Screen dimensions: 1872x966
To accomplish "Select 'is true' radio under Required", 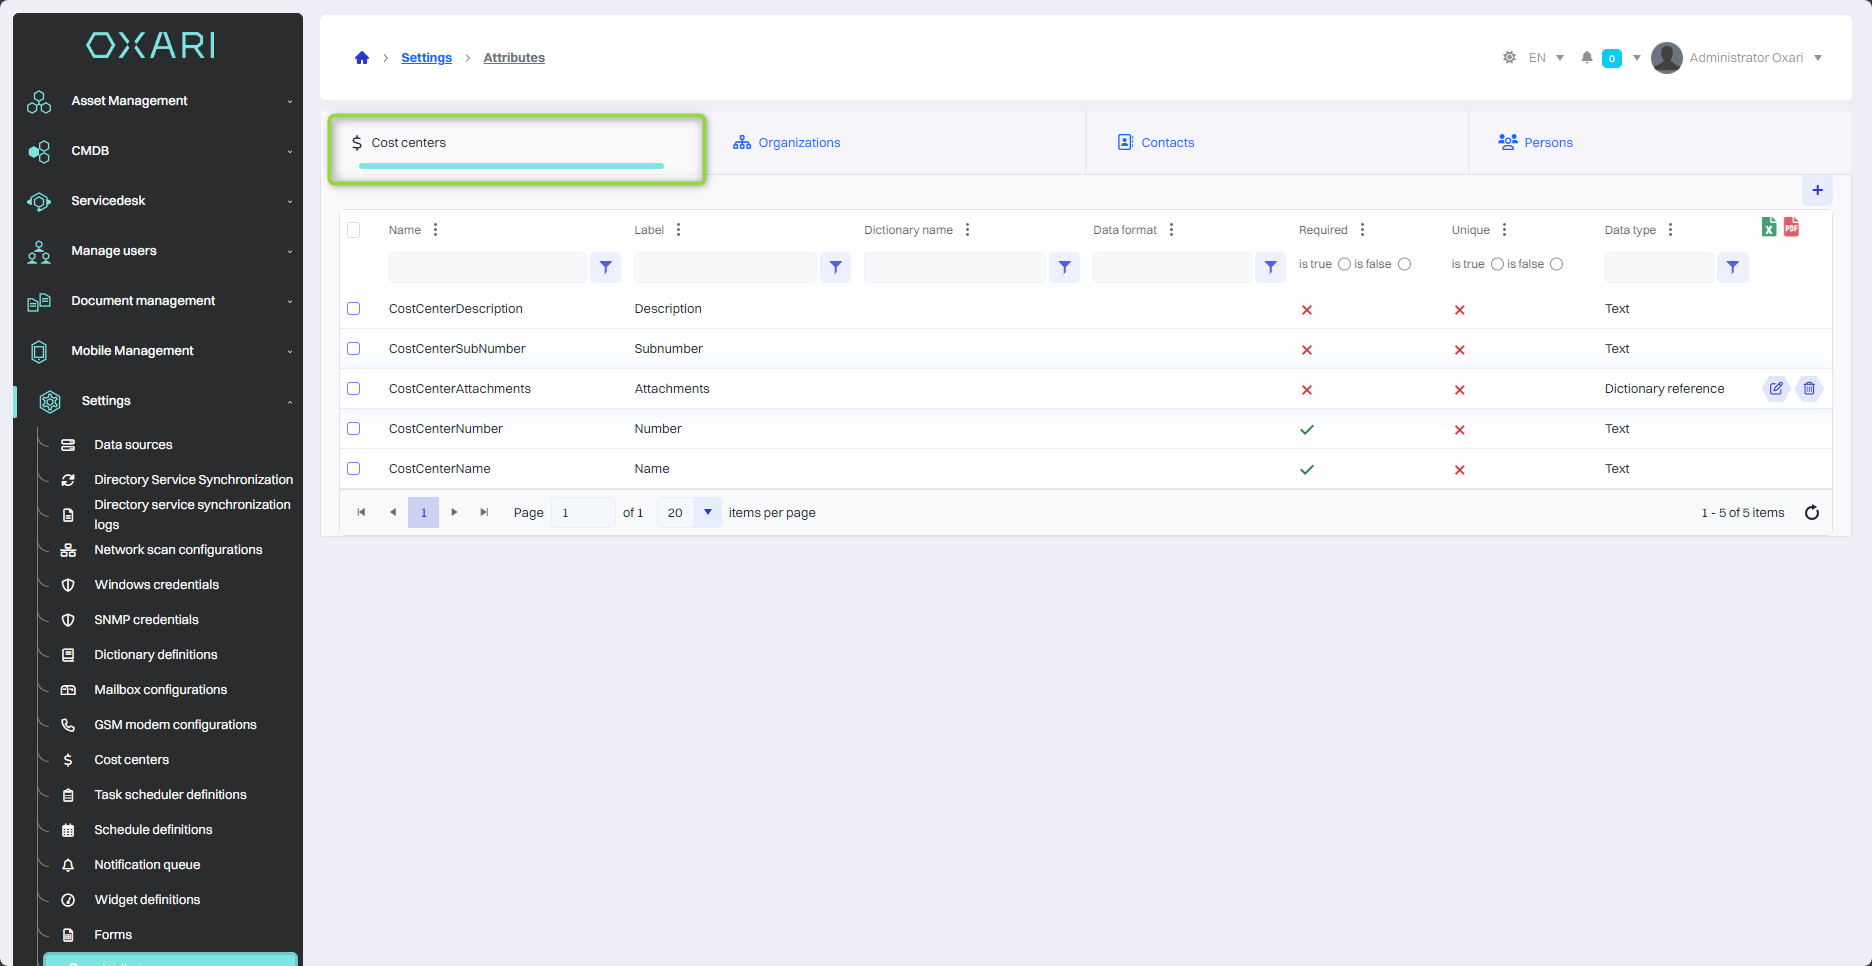I will 1344,264.
